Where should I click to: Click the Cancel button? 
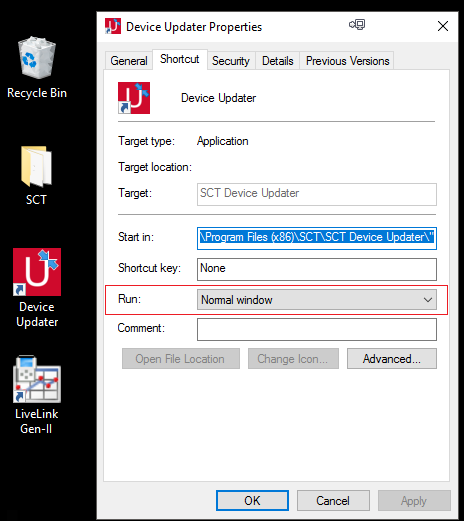(333, 500)
